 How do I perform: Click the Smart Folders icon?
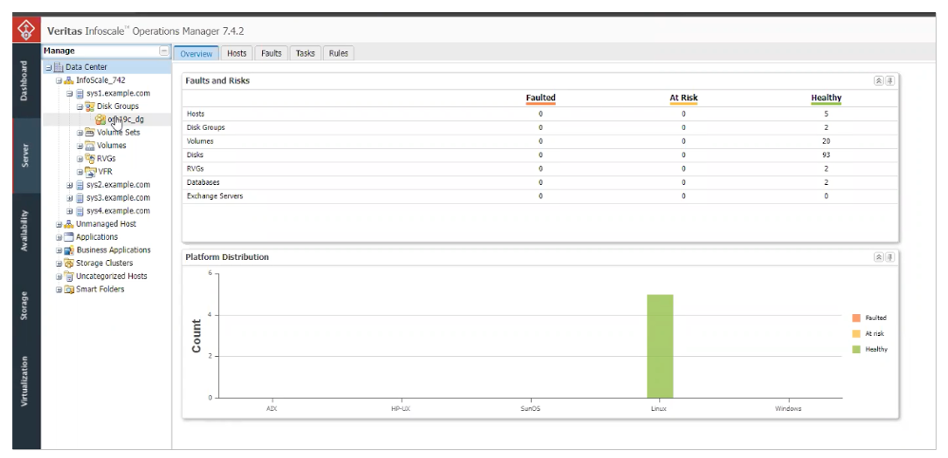pos(69,289)
